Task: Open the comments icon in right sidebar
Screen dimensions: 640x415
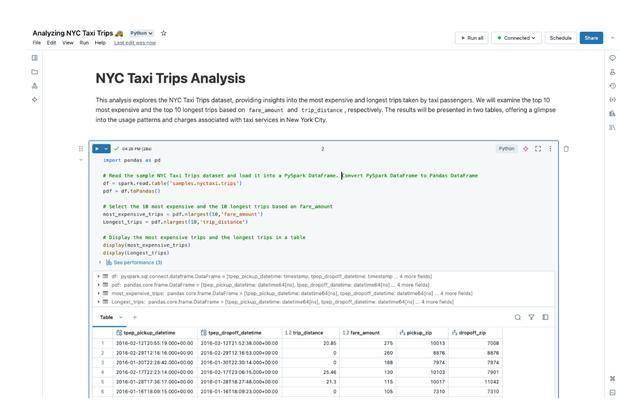Action: (x=612, y=58)
